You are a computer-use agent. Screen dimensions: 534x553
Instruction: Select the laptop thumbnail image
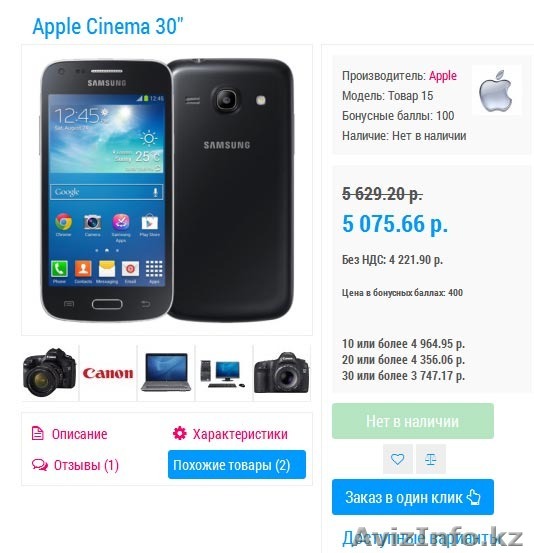coord(166,373)
